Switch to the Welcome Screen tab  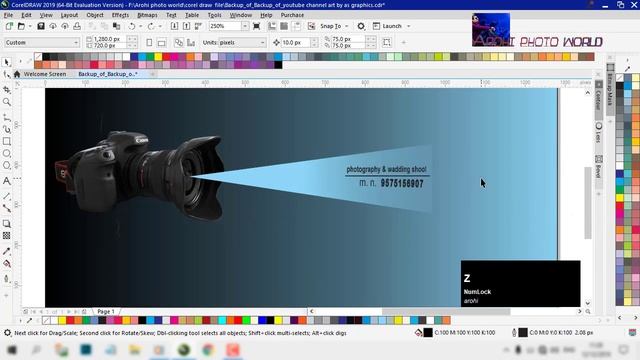pyautogui.click(x=44, y=74)
